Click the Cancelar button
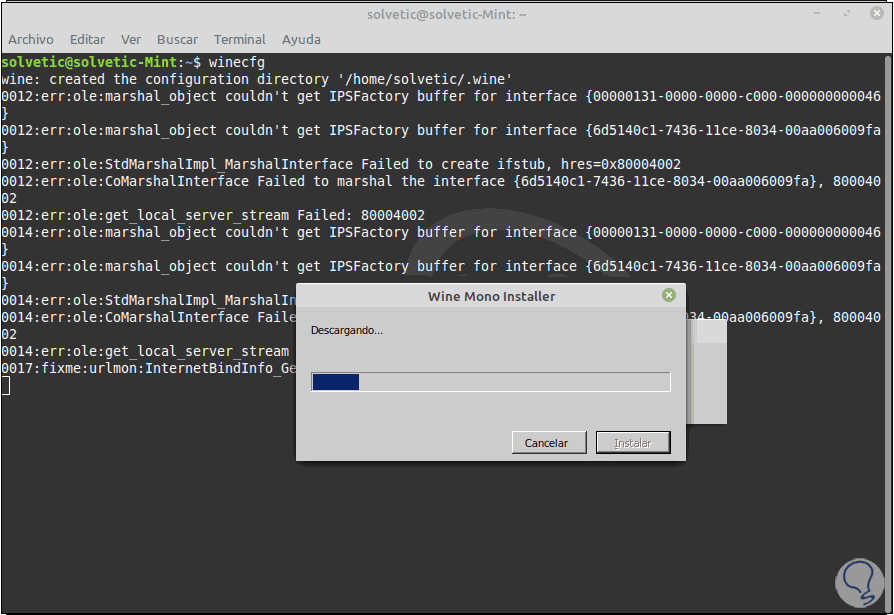Image resolution: width=894 pixels, height=615 pixels. pos(549,443)
